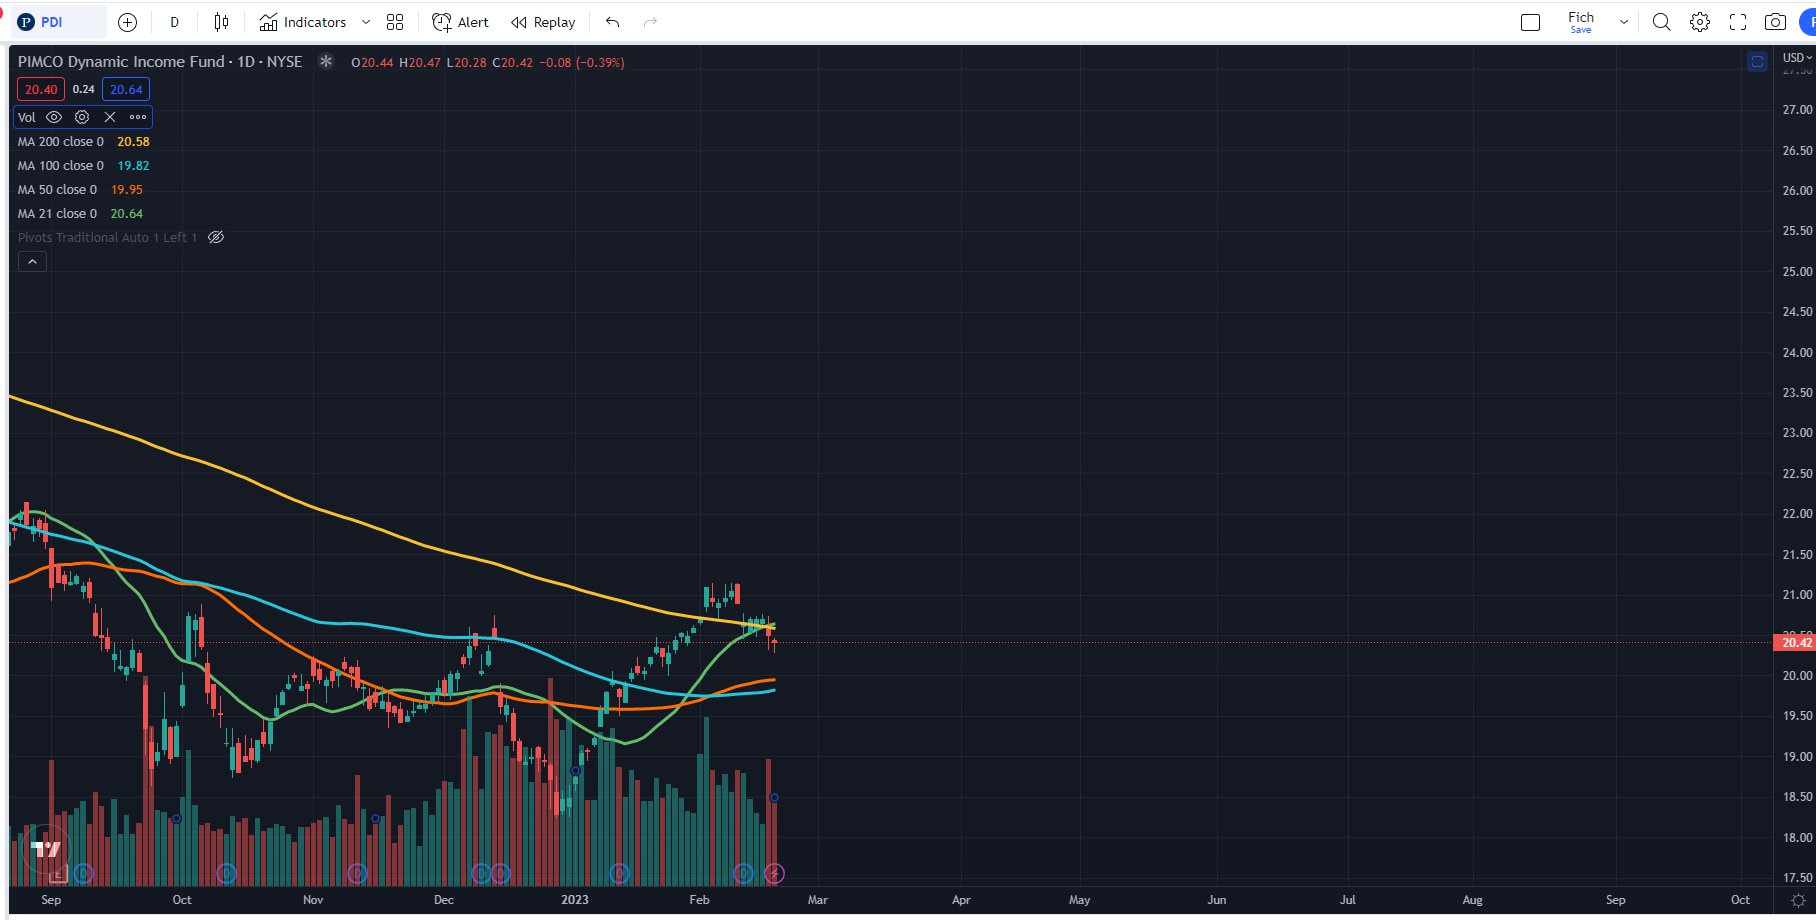
Task: Click the January 2023 dividend D marker
Action: pos(619,874)
